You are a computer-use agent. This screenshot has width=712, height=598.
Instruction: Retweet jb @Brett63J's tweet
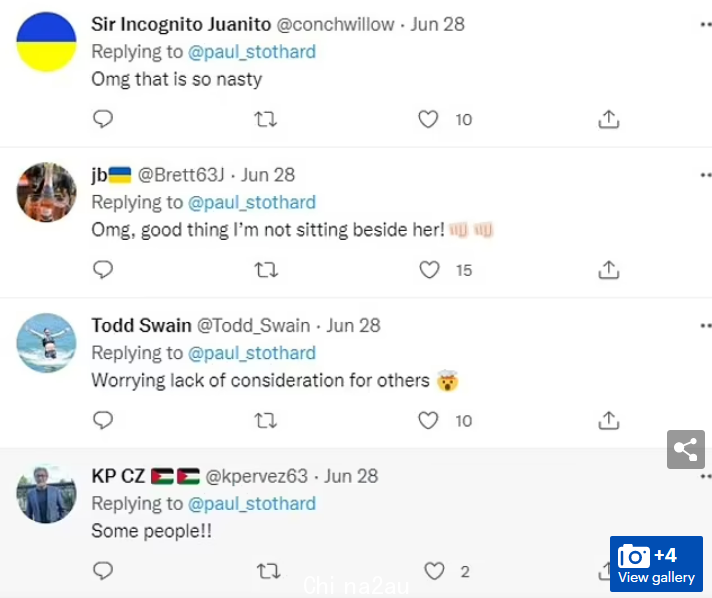pyautogui.click(x=266, y=270)
